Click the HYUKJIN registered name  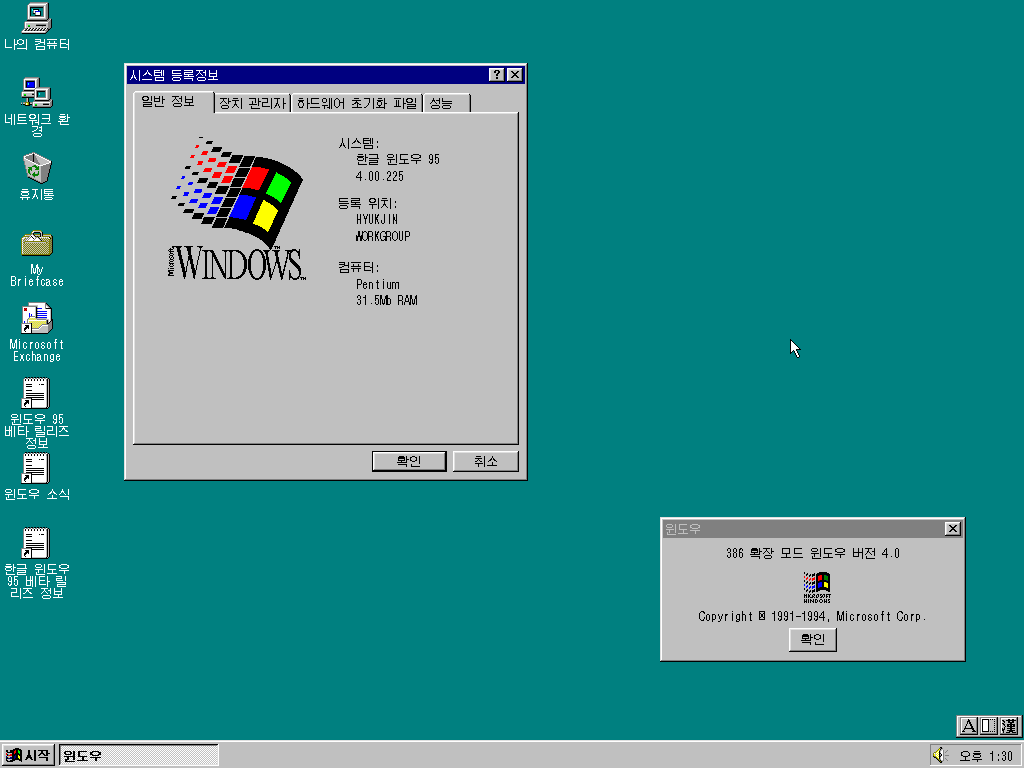377,219
